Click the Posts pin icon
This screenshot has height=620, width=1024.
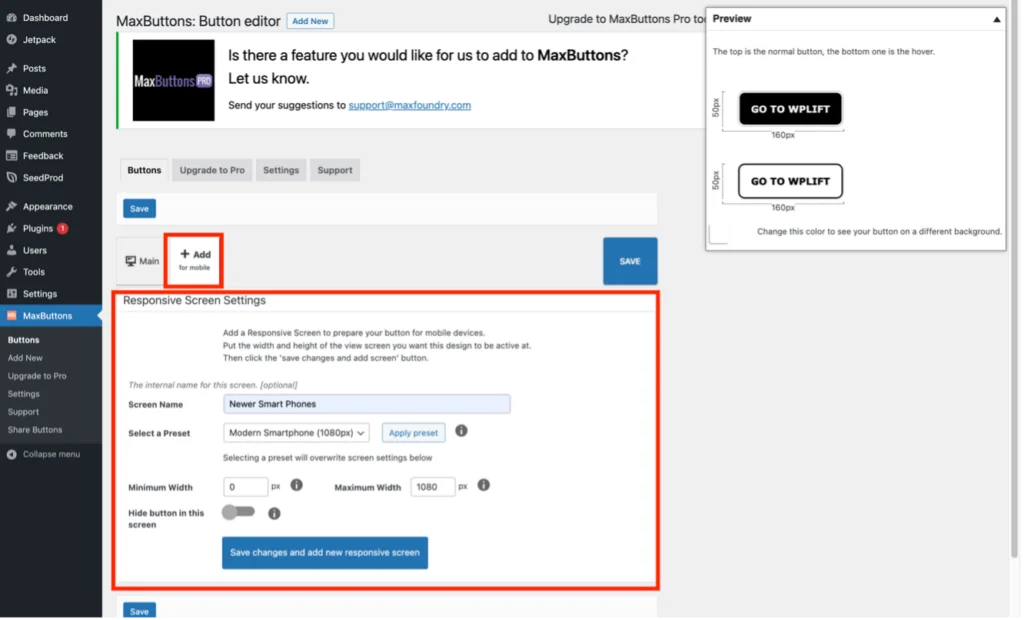12,69
